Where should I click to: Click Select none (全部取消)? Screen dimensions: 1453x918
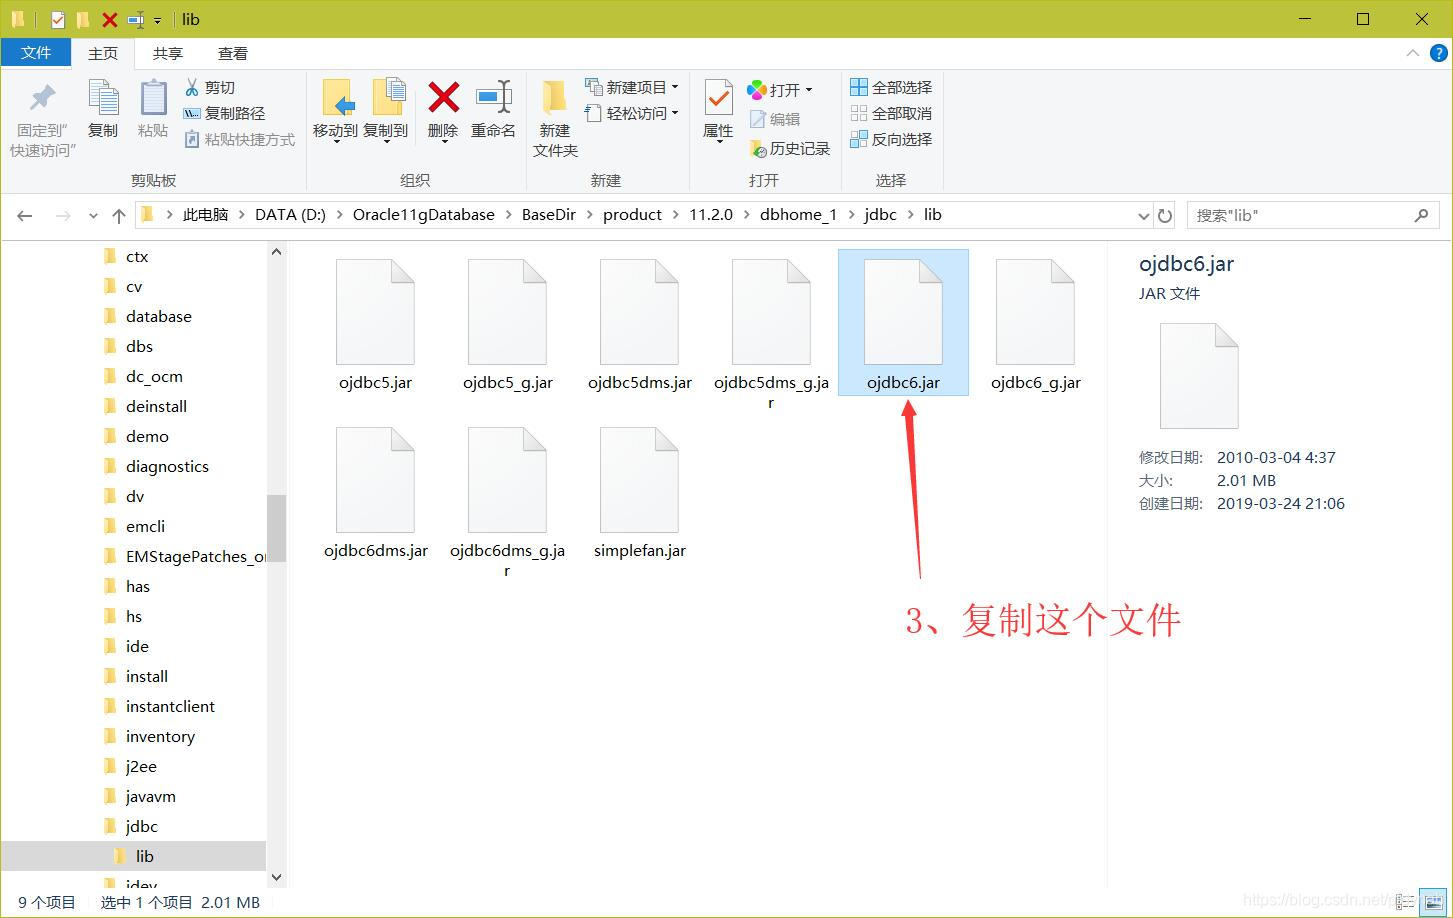[891, 113]
